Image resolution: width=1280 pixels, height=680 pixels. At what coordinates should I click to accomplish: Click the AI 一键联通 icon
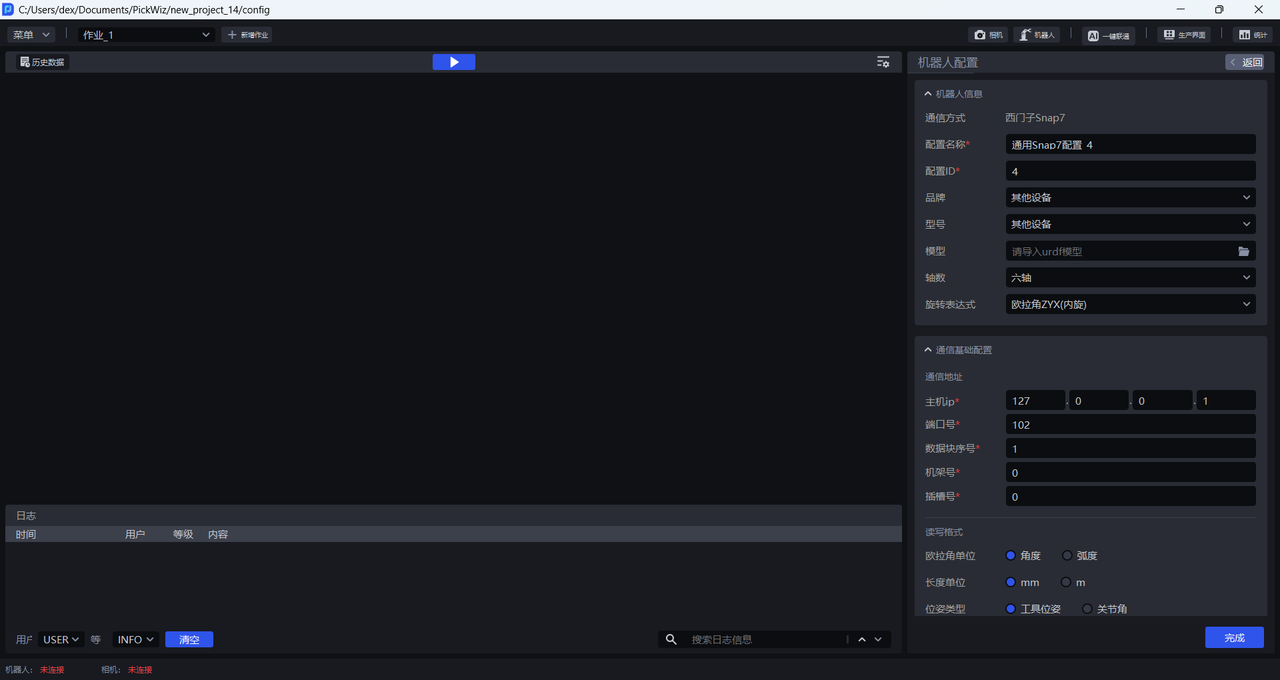pyautogui.click(x=1109, y=35)
